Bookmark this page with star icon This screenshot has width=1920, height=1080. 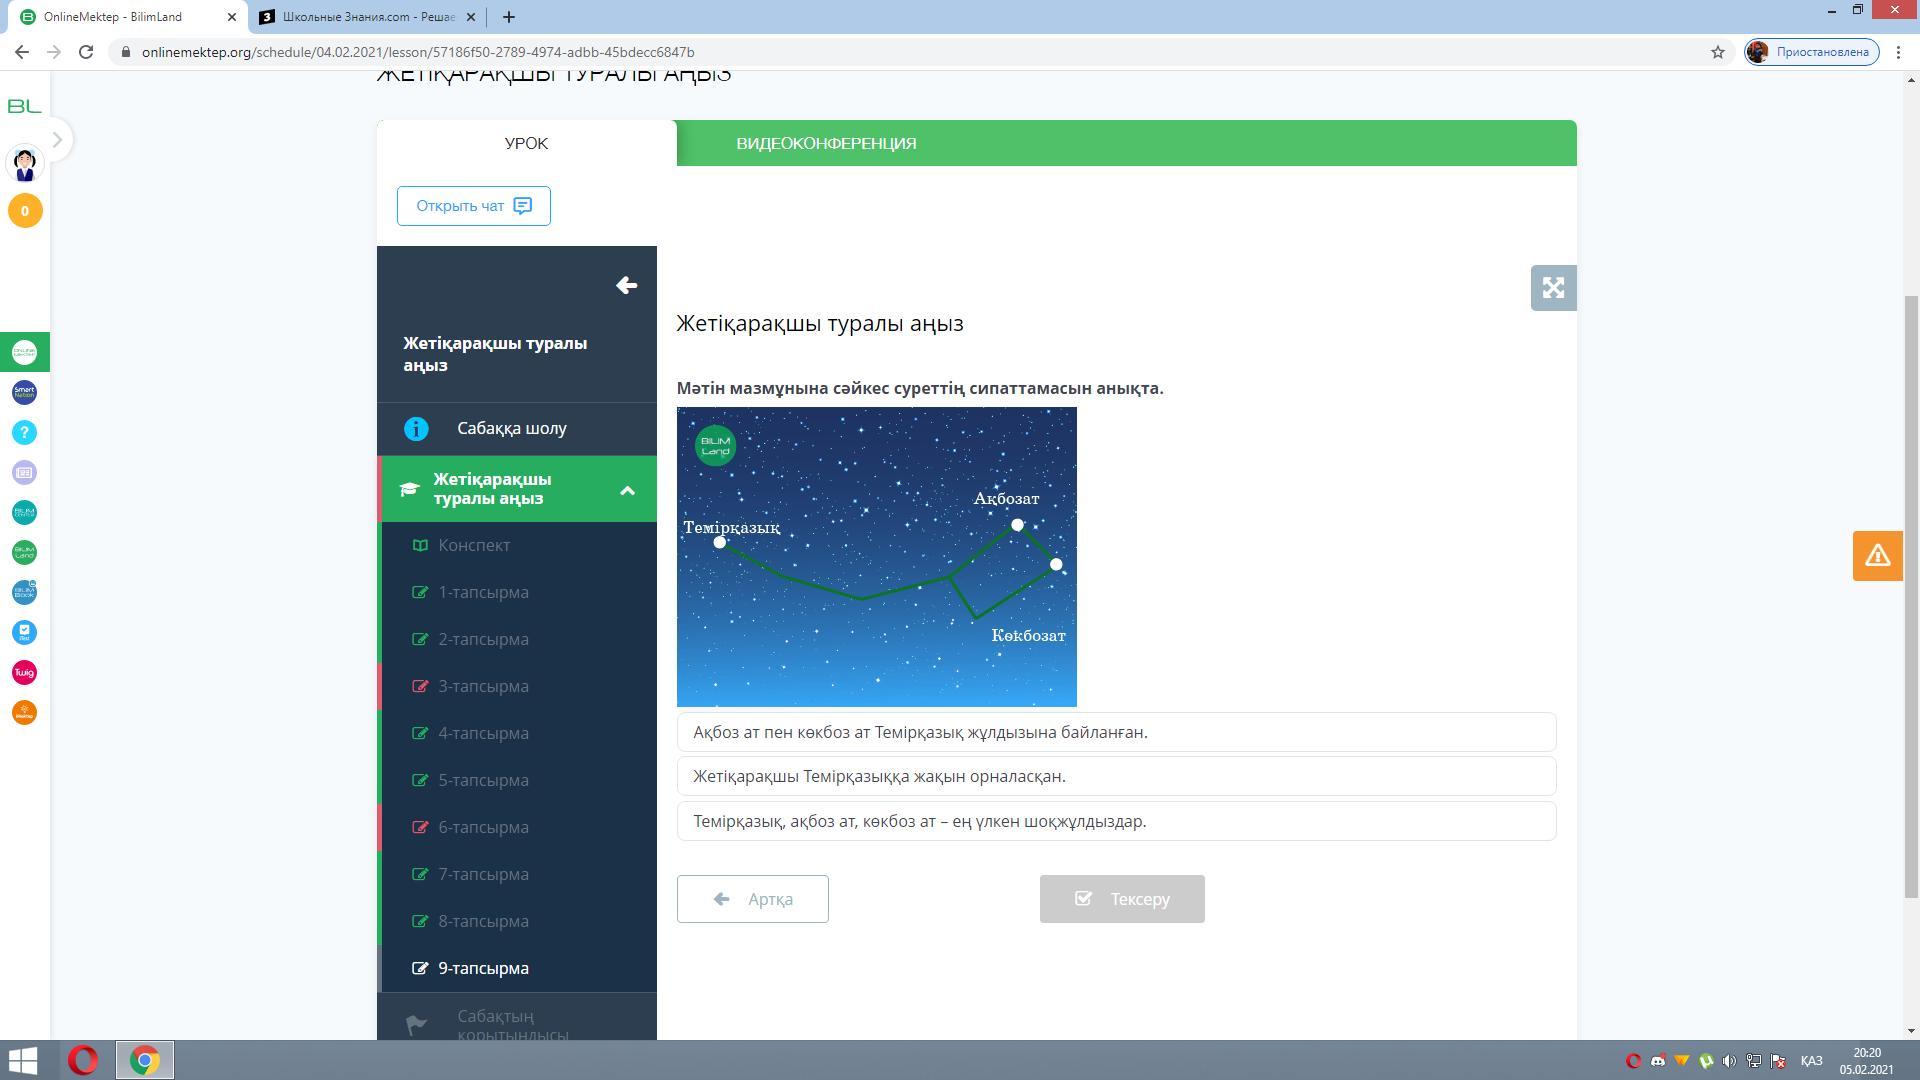pyautogui.click(x=1718, y=52)
